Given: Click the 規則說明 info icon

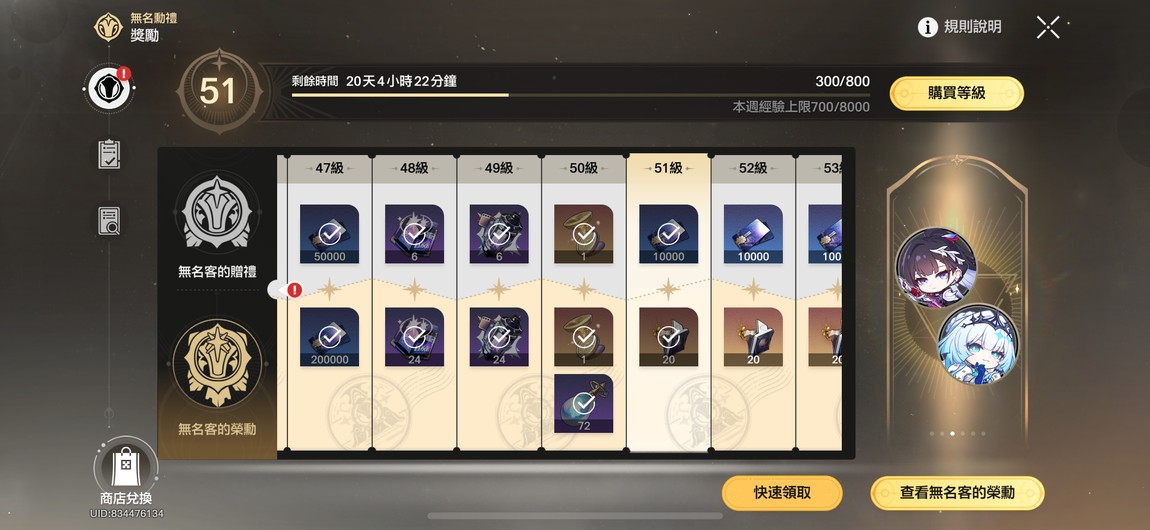Looking at the screenshot, I should (928, 27).
